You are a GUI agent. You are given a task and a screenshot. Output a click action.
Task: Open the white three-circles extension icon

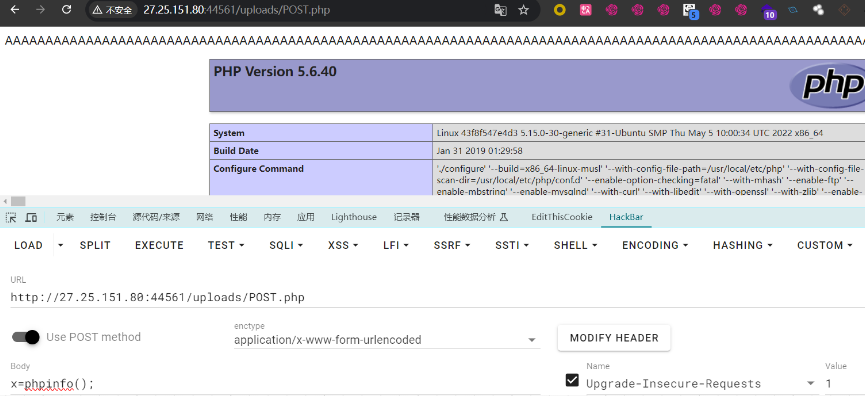(819, 10)
